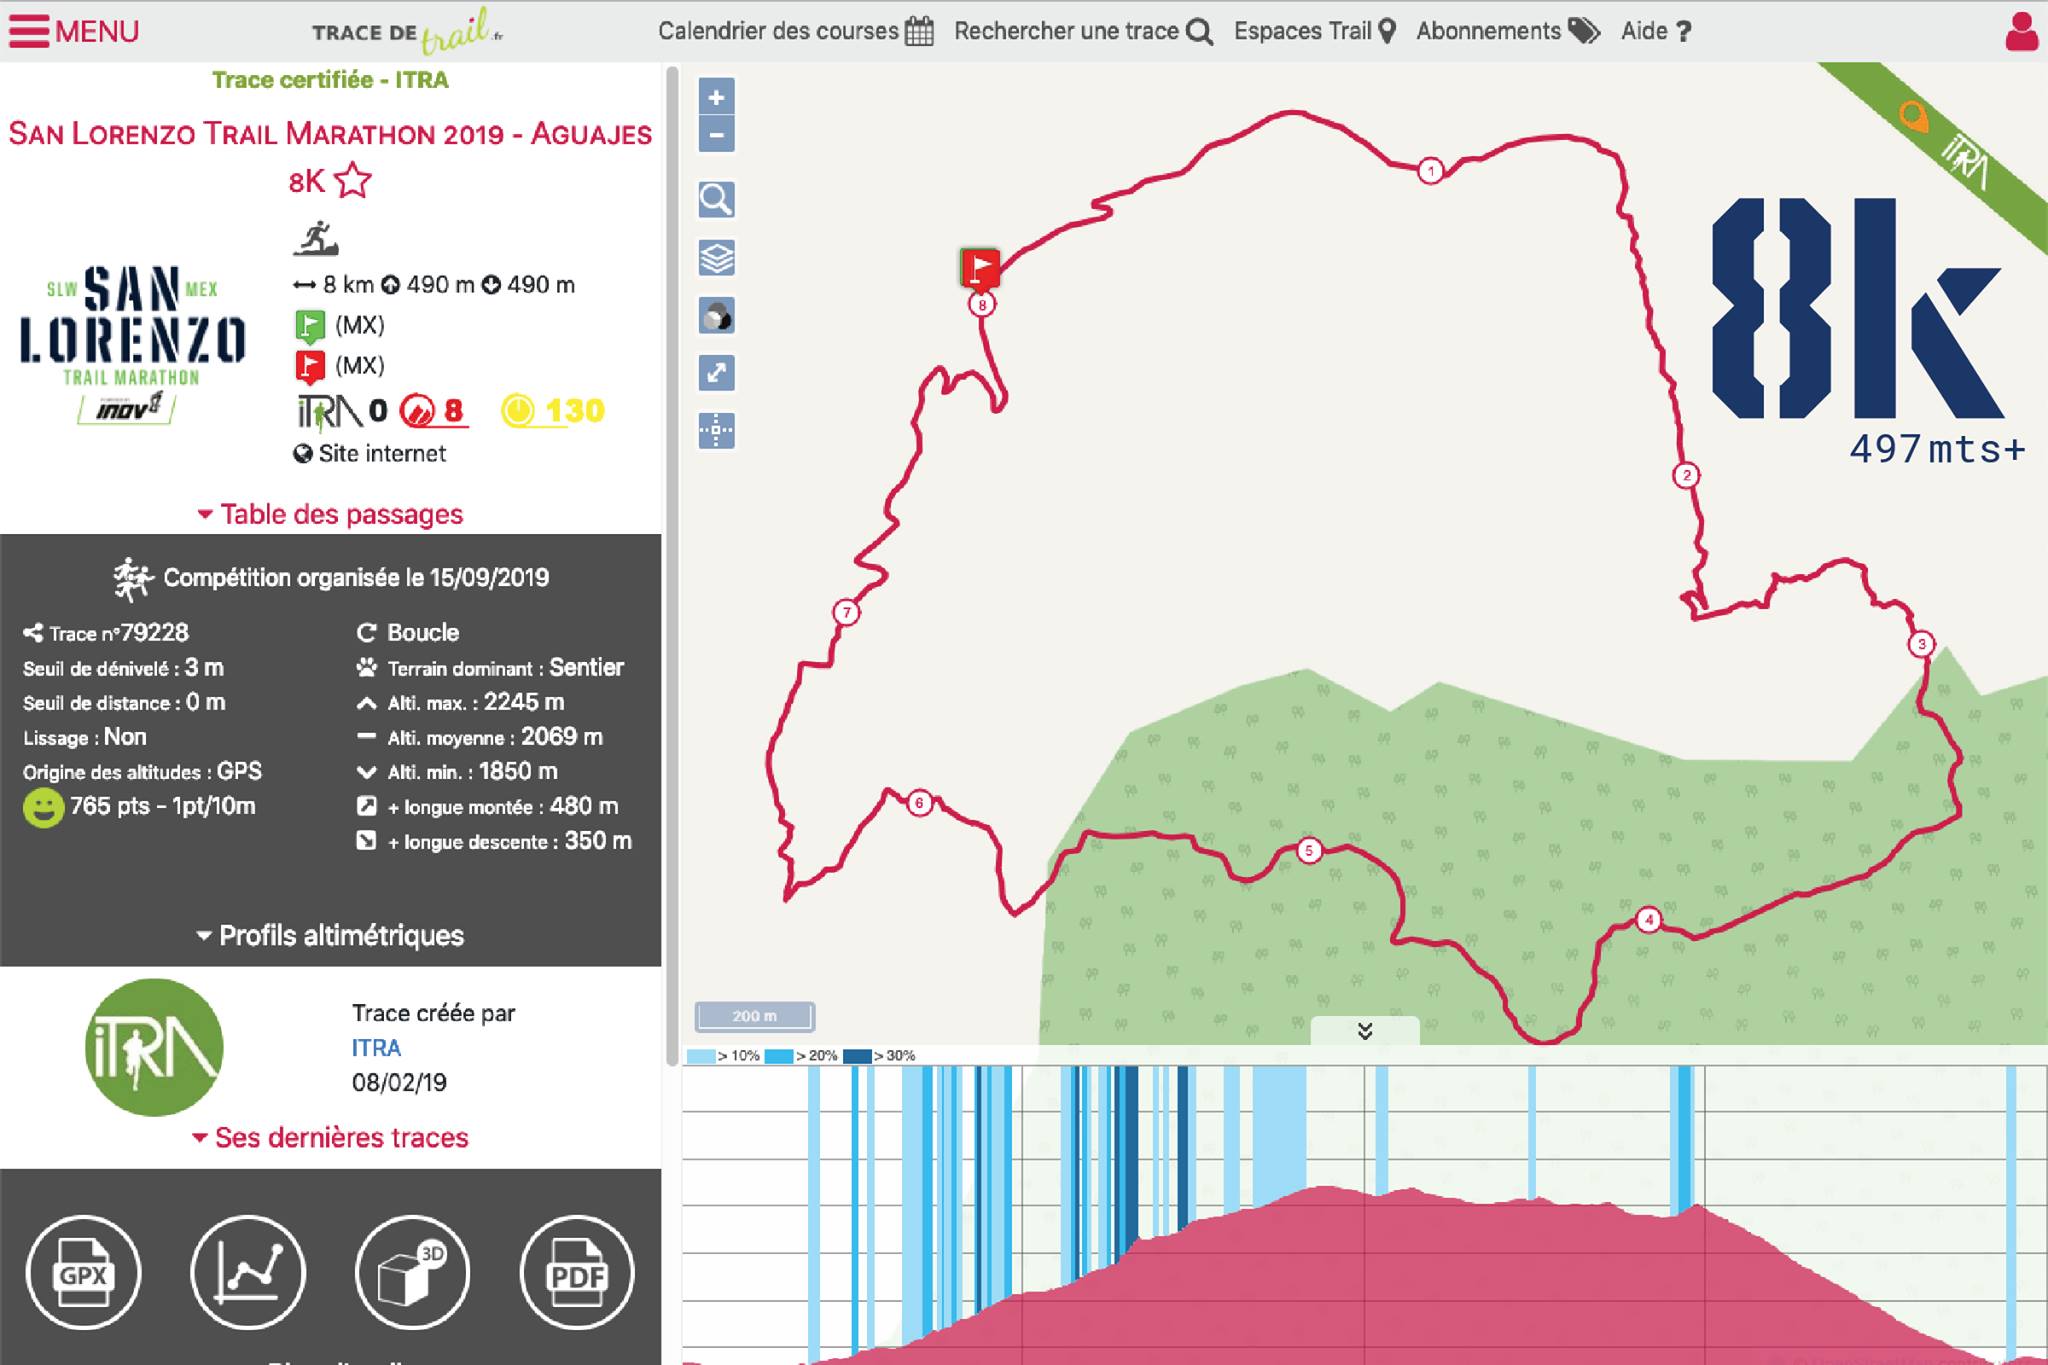Toggle the map shading overlay icon
2048x1365 pixels.
[x=716, y=316]
